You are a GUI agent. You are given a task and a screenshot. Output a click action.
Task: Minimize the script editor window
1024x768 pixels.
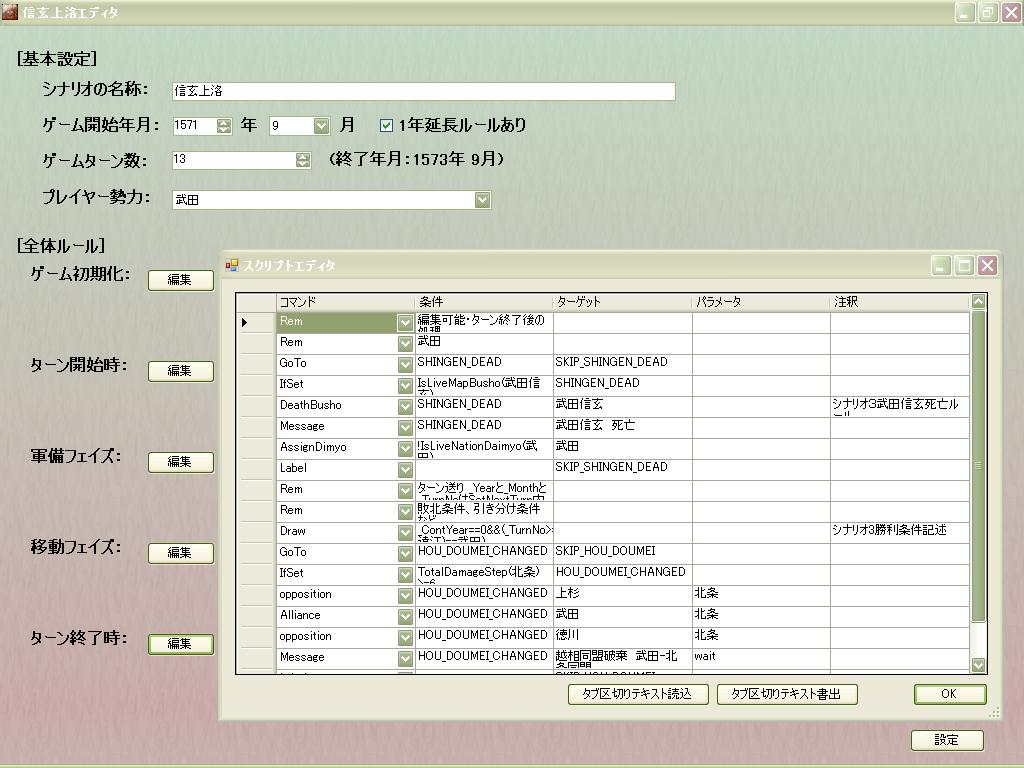click(940, 265)
